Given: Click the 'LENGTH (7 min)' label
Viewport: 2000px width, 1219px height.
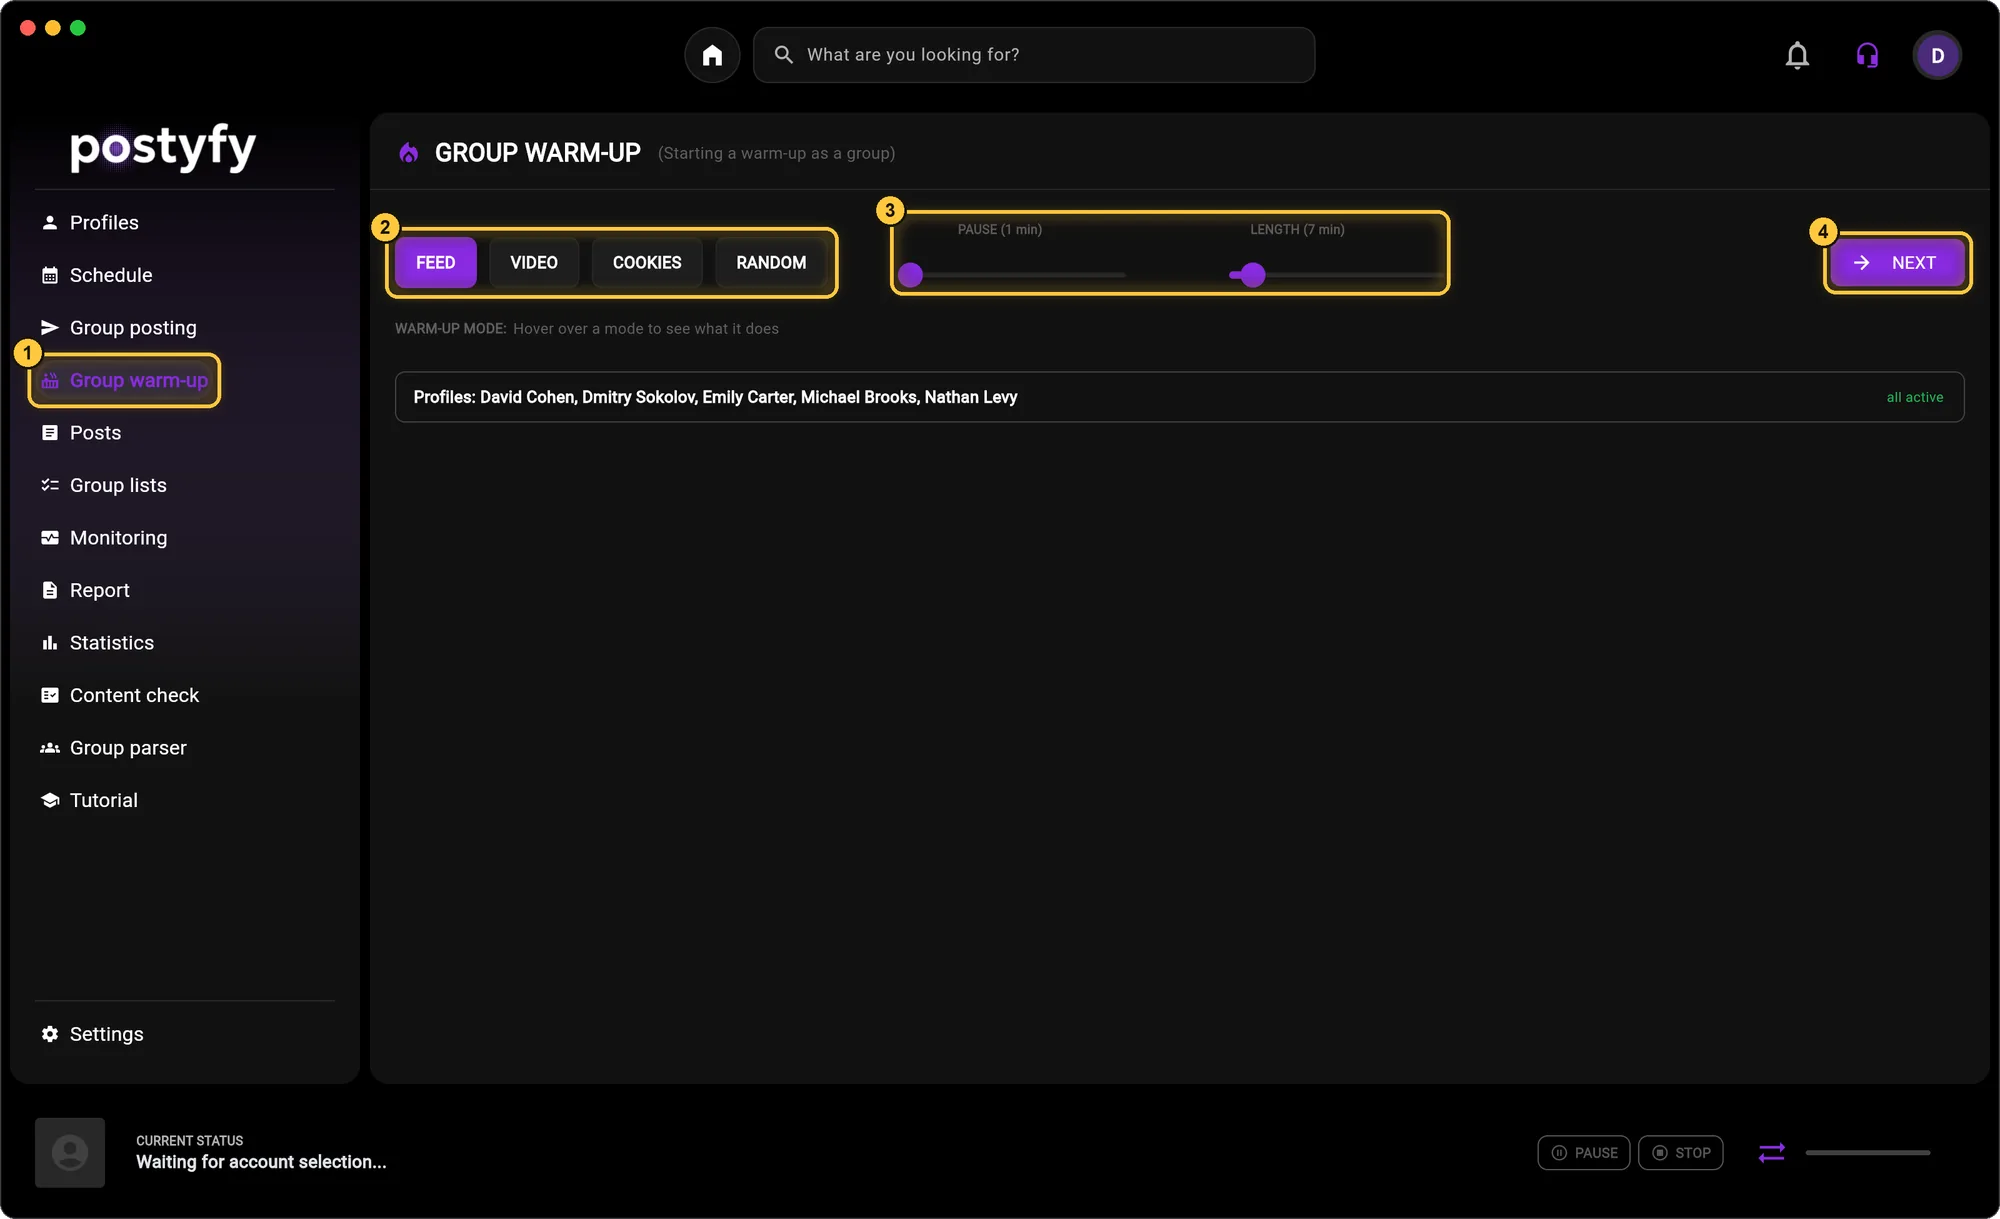Looking at the screenshot, I should pyautogui.click(x=1297, y=229).
